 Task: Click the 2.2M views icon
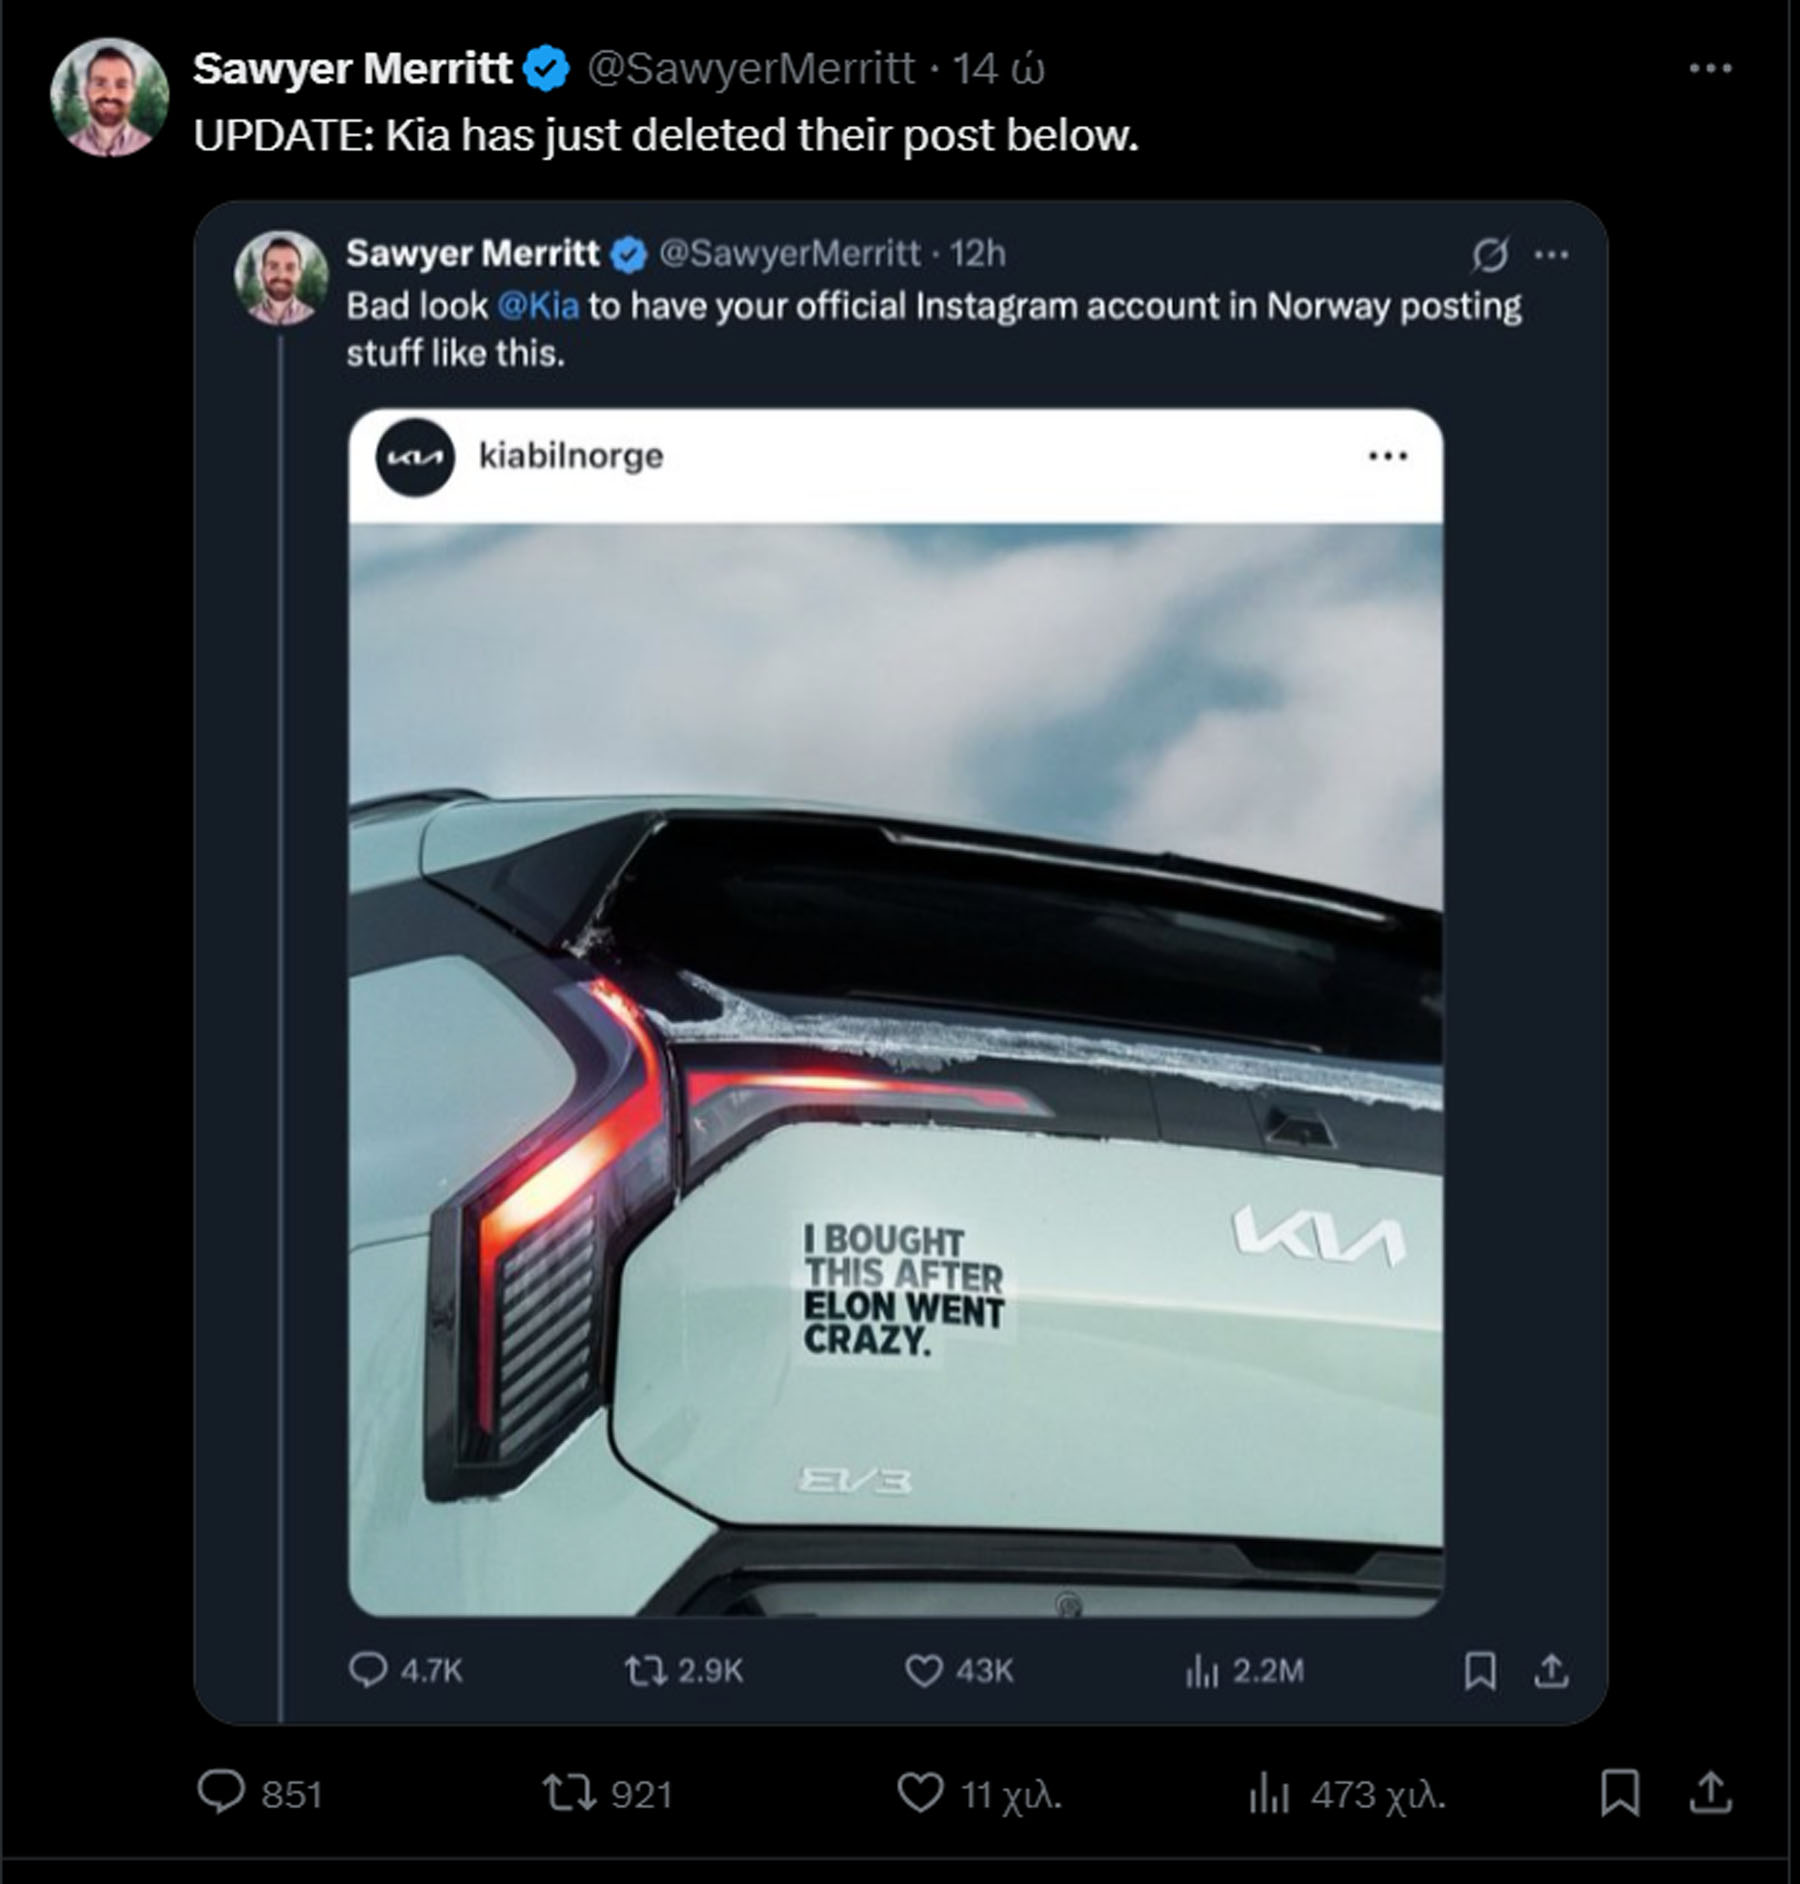coord(1202,1670)
